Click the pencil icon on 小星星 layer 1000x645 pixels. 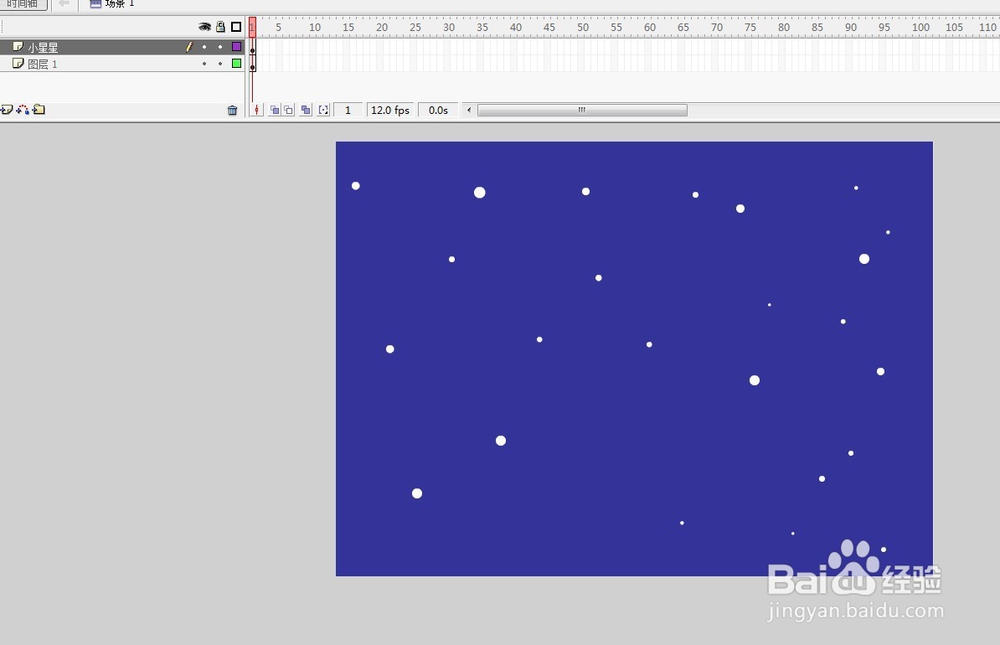189,47
